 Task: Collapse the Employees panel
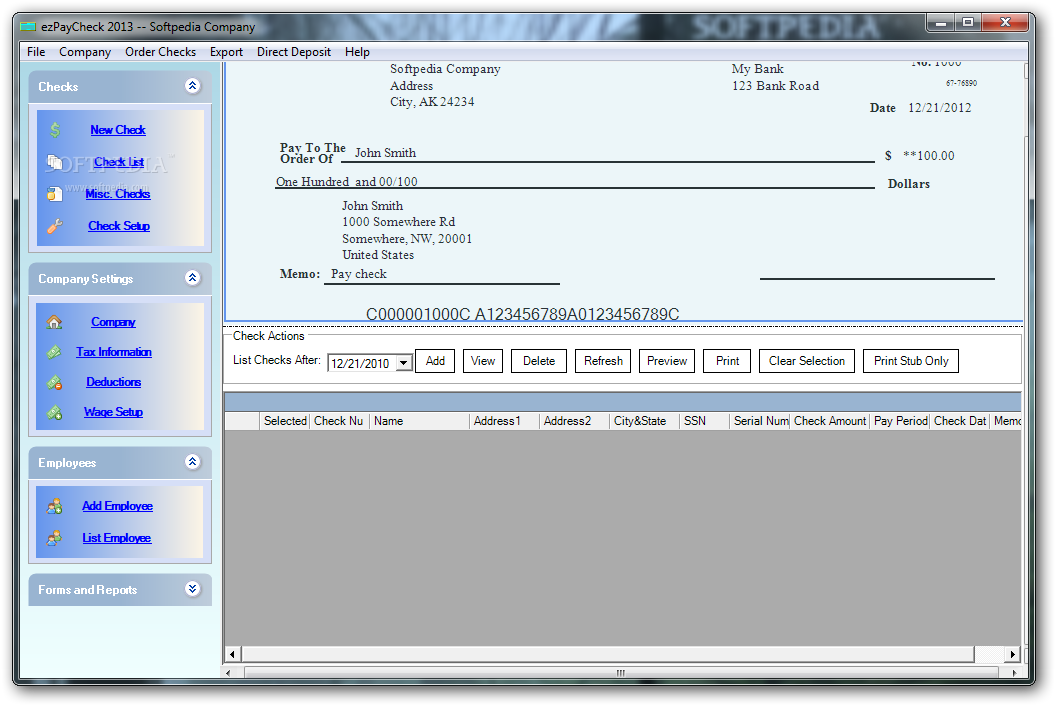193,461
